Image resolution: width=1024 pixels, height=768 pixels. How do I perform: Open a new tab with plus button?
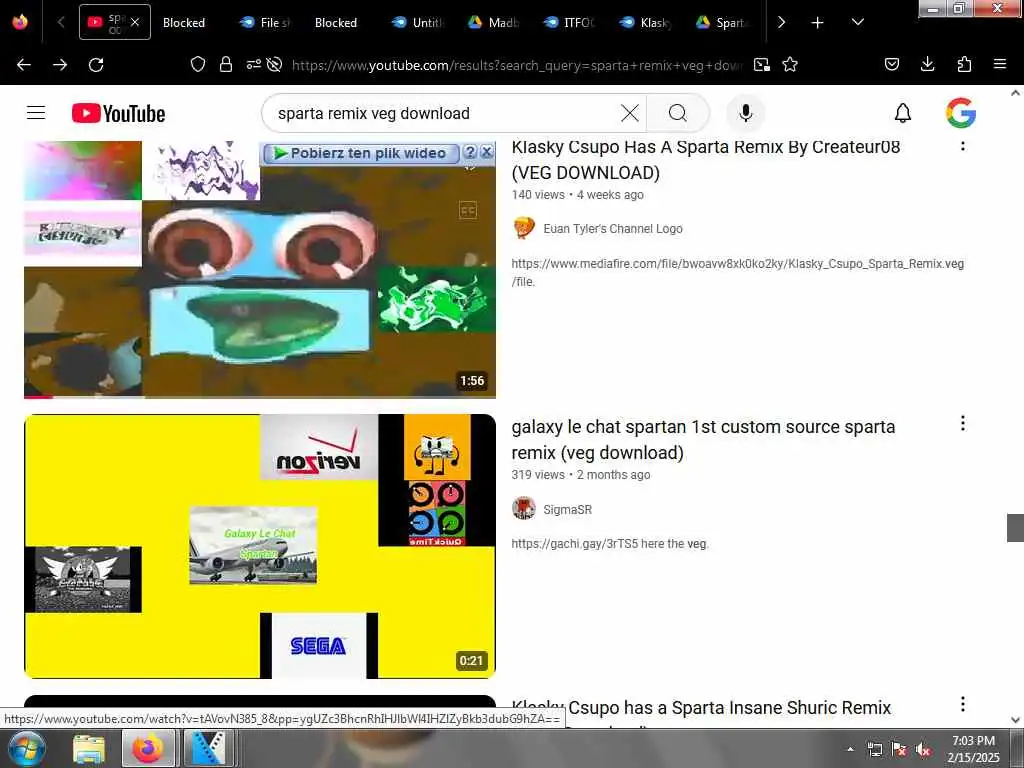[x=817, y=22]
